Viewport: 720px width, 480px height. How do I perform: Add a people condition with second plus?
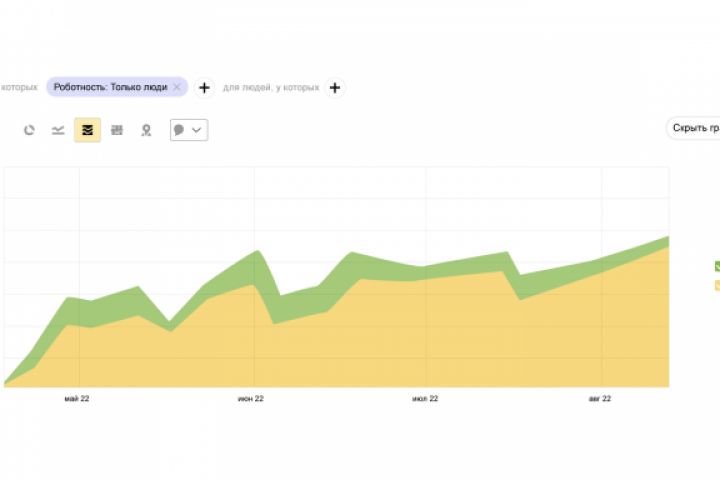click(x=335, y=88)
